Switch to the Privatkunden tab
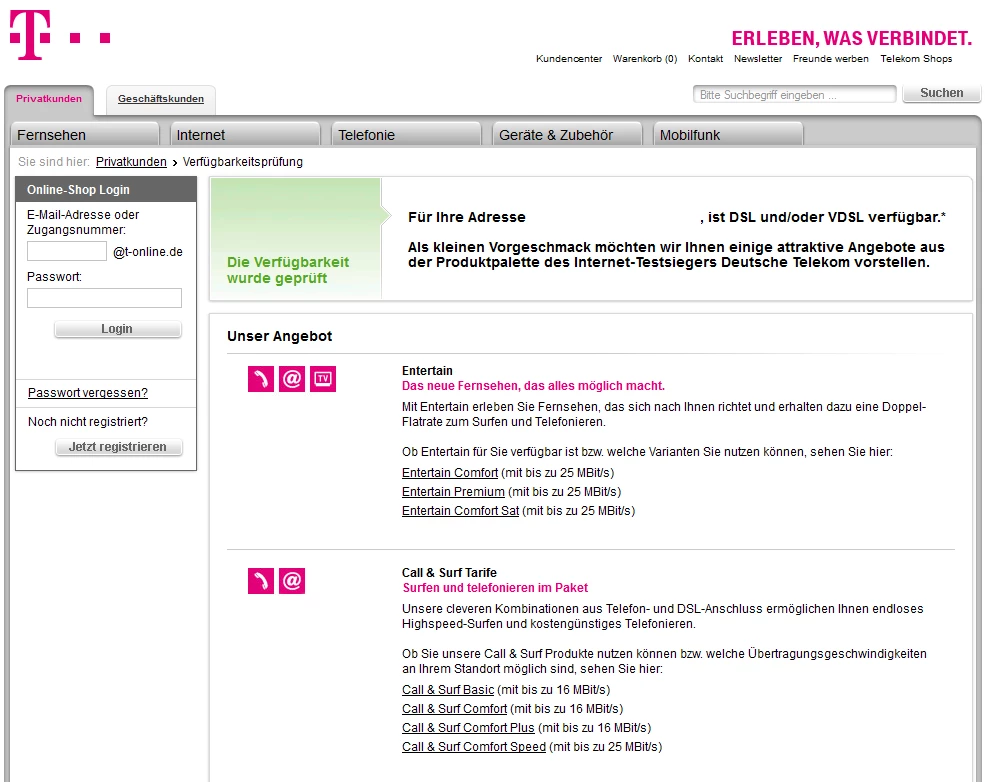This screenshot has width=998, height=782. pos(49,99)
